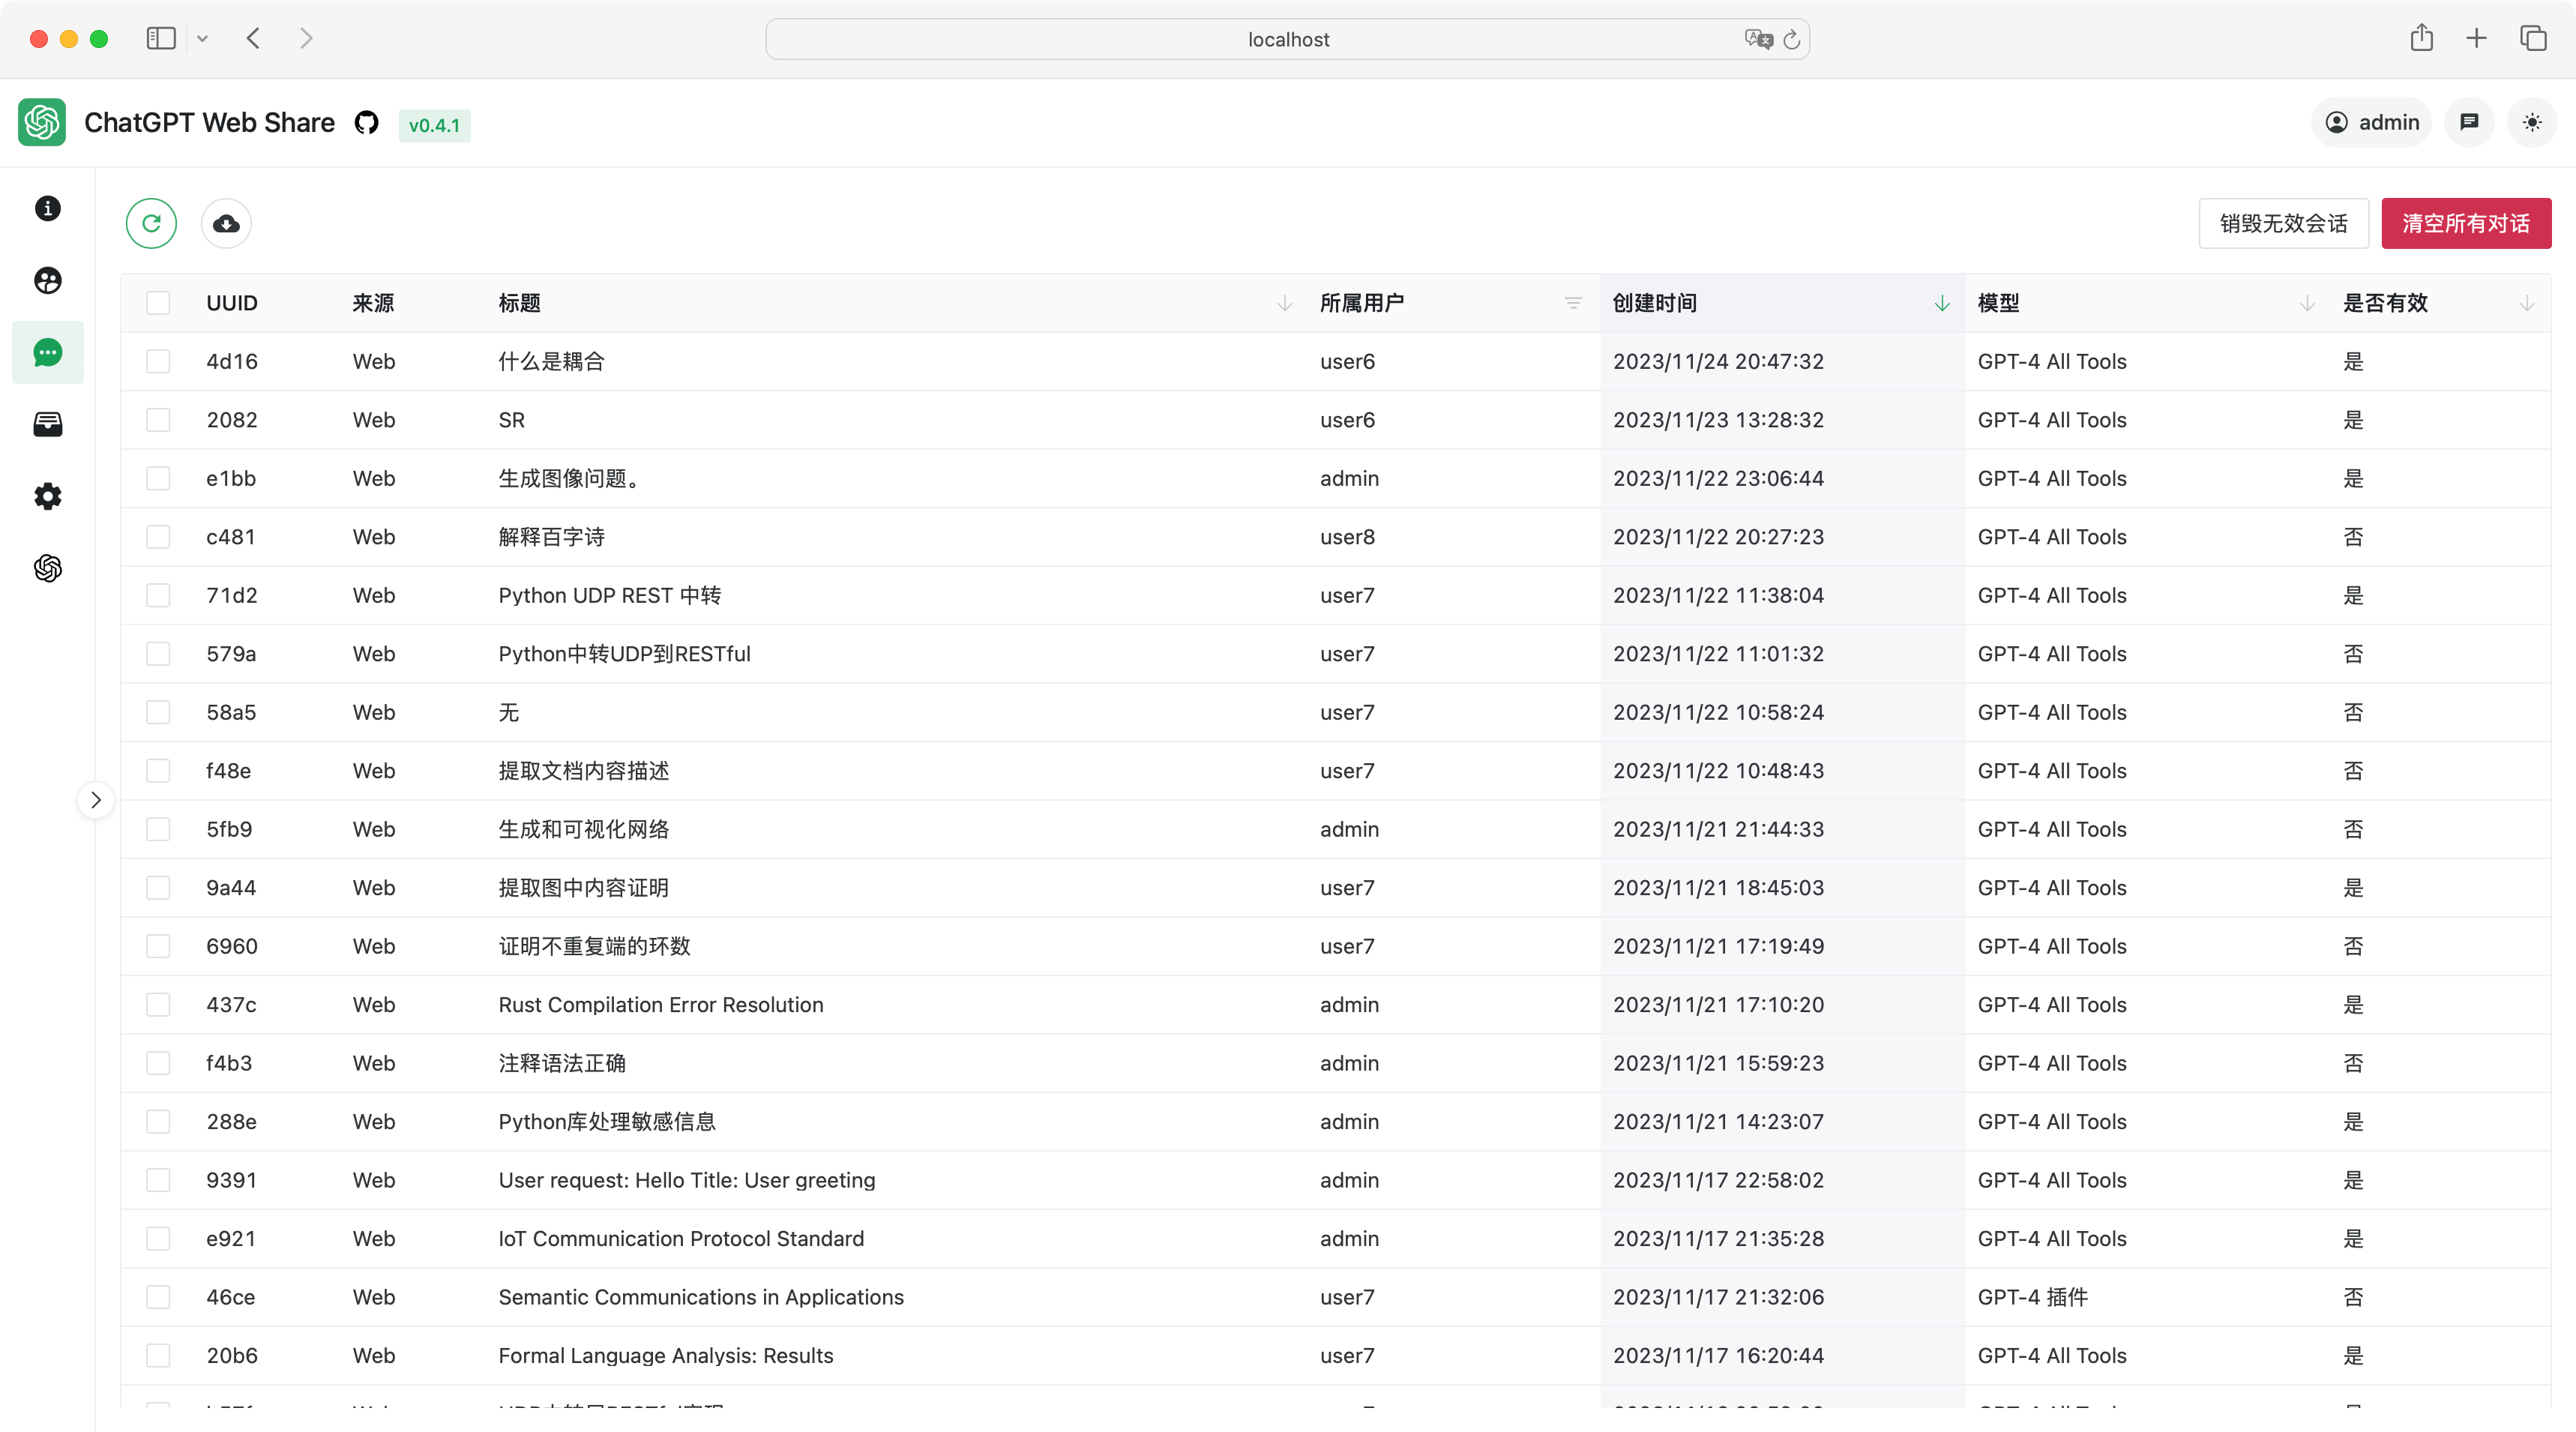The image size is (2576, 1432).
Task: Click the GitHub icon beside the title
Action: click(x=366, y=123)
